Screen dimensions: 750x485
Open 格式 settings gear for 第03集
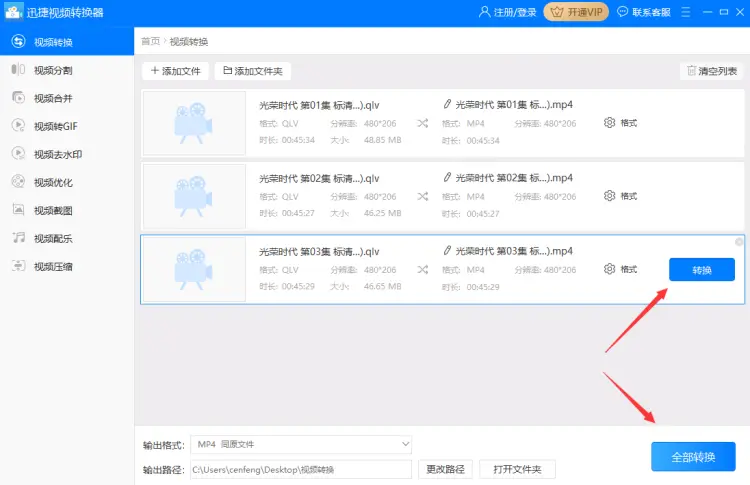pyautogui.click(x=609, y=269)
